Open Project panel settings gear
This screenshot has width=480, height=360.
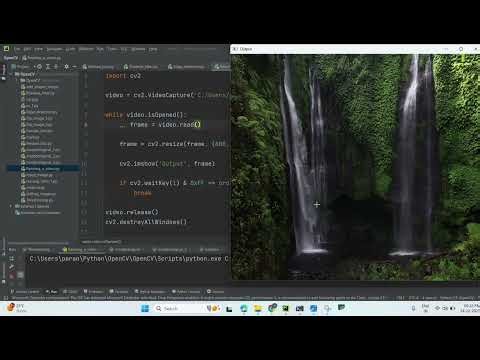pyautogui.click(x=66, y=67)
